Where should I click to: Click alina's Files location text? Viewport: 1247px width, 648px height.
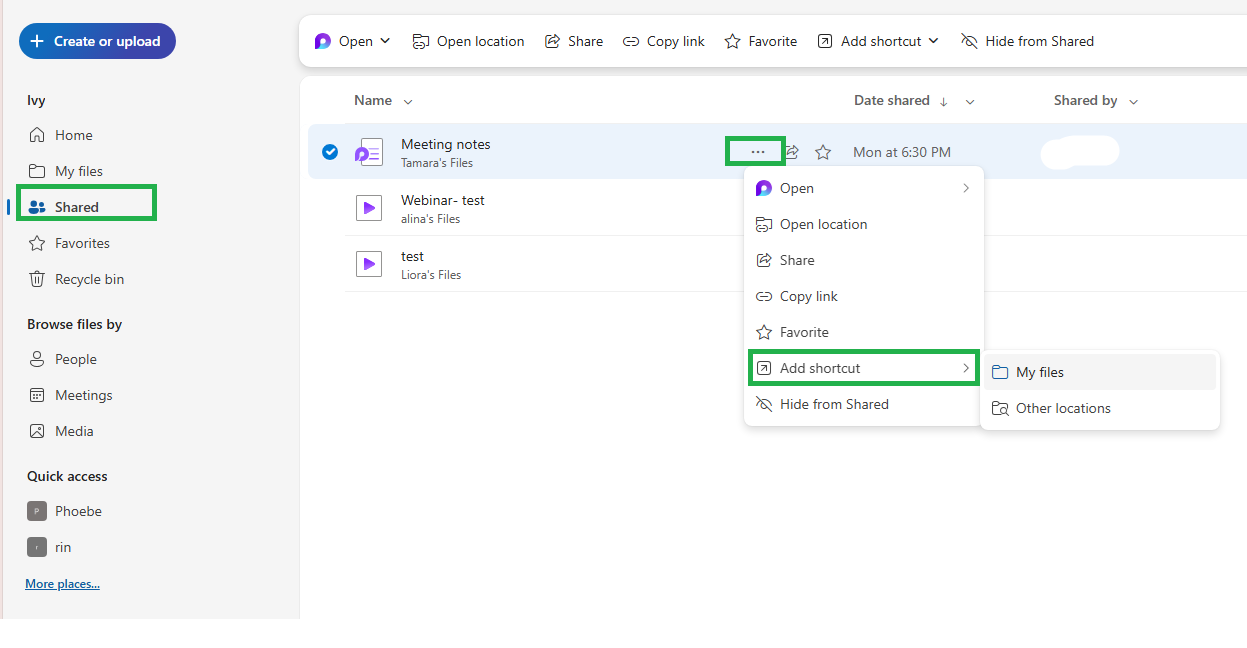click(431, 219)
